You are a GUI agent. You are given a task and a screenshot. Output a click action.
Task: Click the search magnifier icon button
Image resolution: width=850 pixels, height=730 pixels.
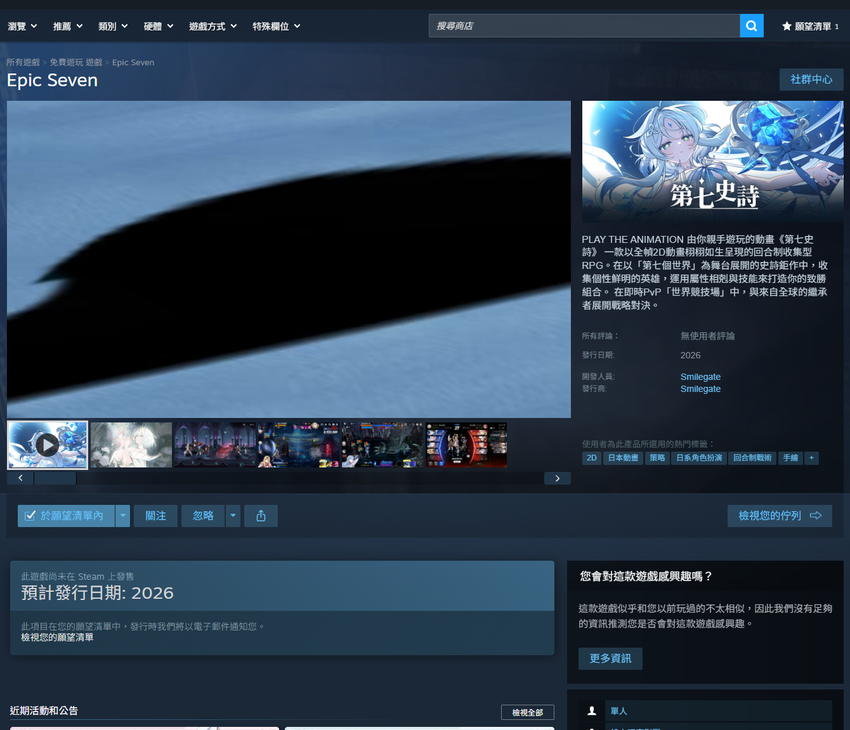(751, 26)
